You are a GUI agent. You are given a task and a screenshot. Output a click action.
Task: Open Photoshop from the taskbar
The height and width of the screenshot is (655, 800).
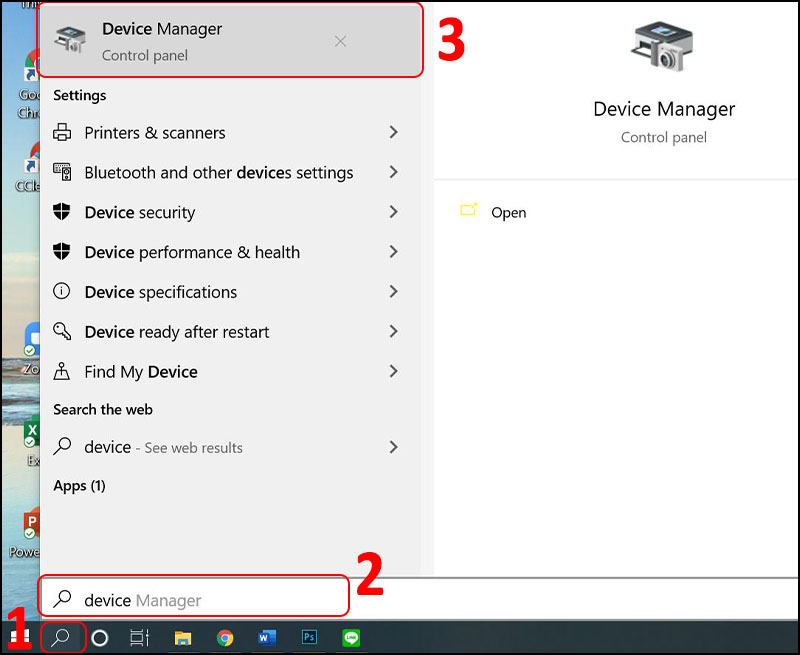click(x=308, y=637)
